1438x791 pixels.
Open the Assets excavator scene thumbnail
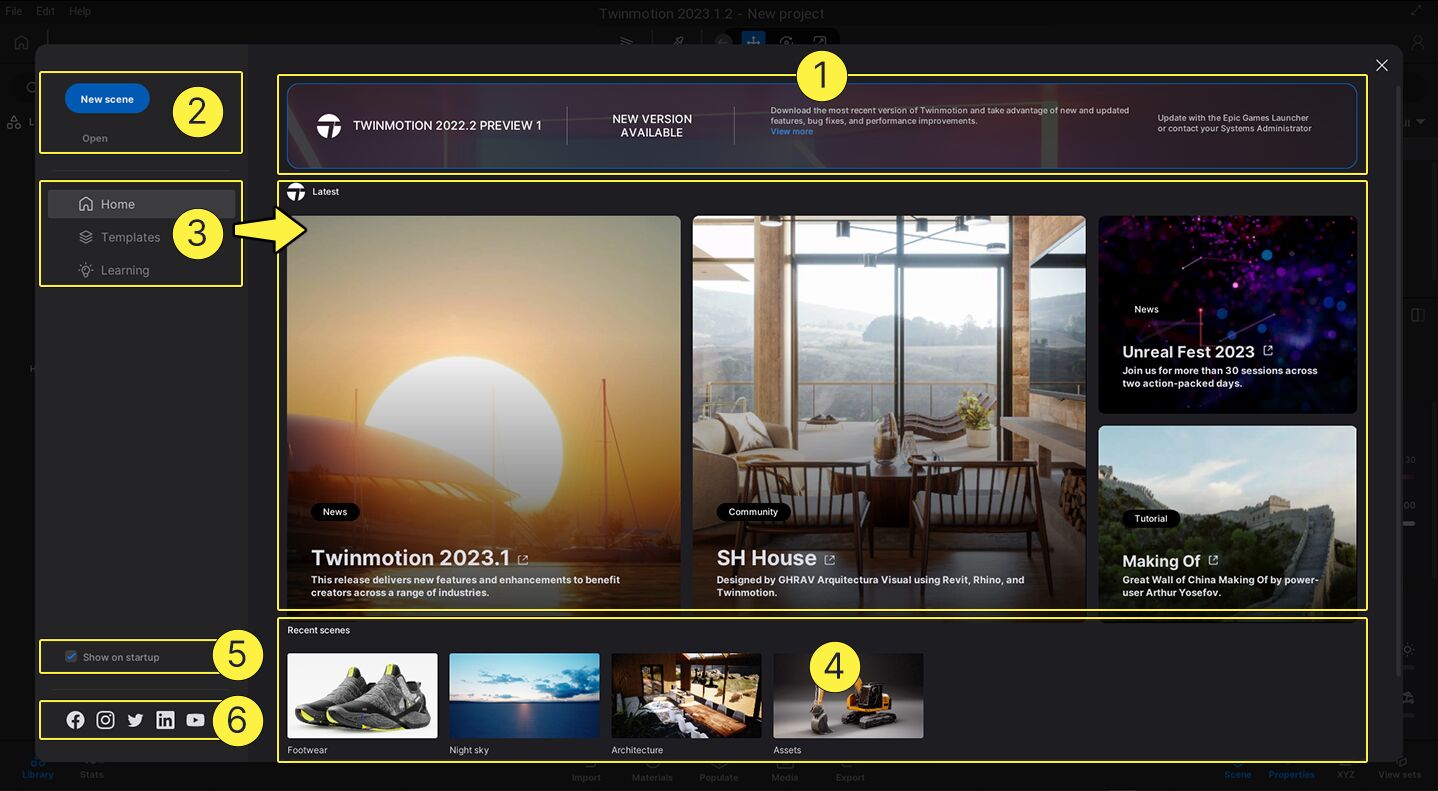(x=848, y=696)
